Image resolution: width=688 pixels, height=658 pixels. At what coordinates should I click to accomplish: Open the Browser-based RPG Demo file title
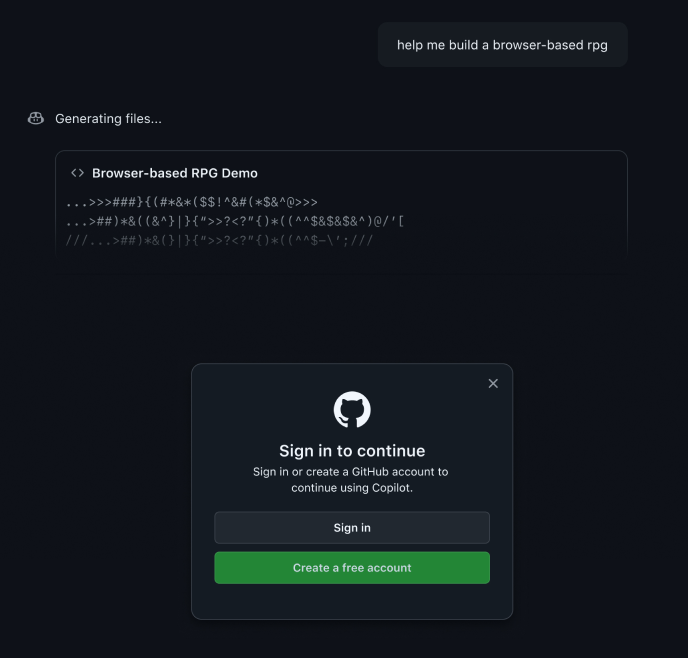(x=175, y=173)
